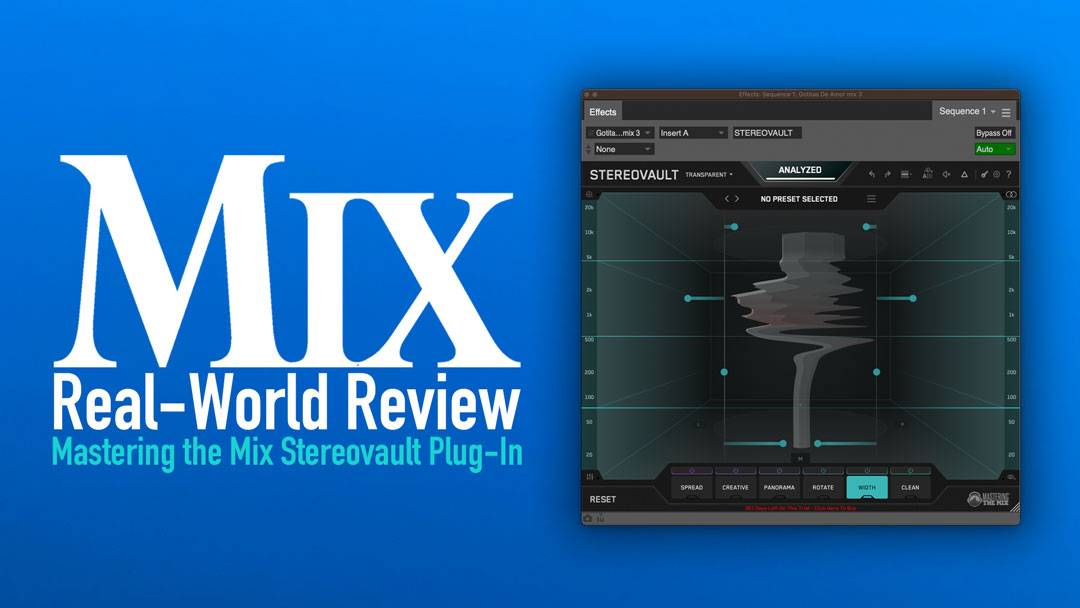Open the license key icon
The height and width of the screenshot is (608, 1080).
pos(984,175)
